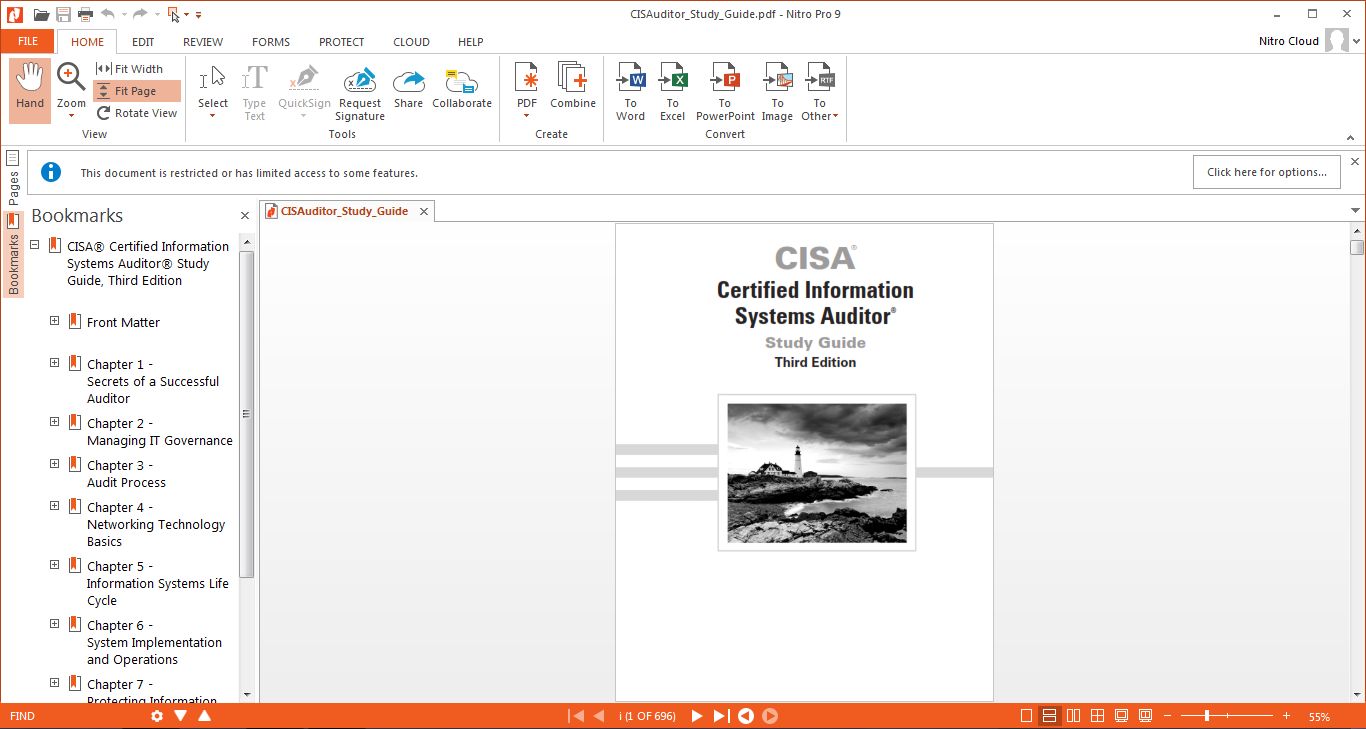The image size is (1366, 729).
Task: Click the page number field
Action: (647, 716)
